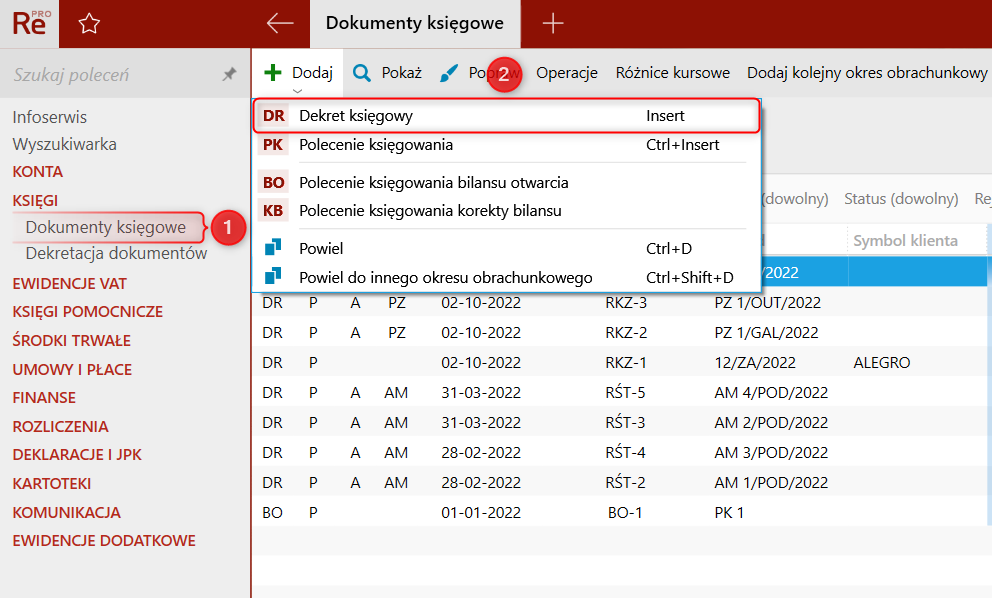Click the green plus Dodaj icon
The image size is (992, 598).
273,73
